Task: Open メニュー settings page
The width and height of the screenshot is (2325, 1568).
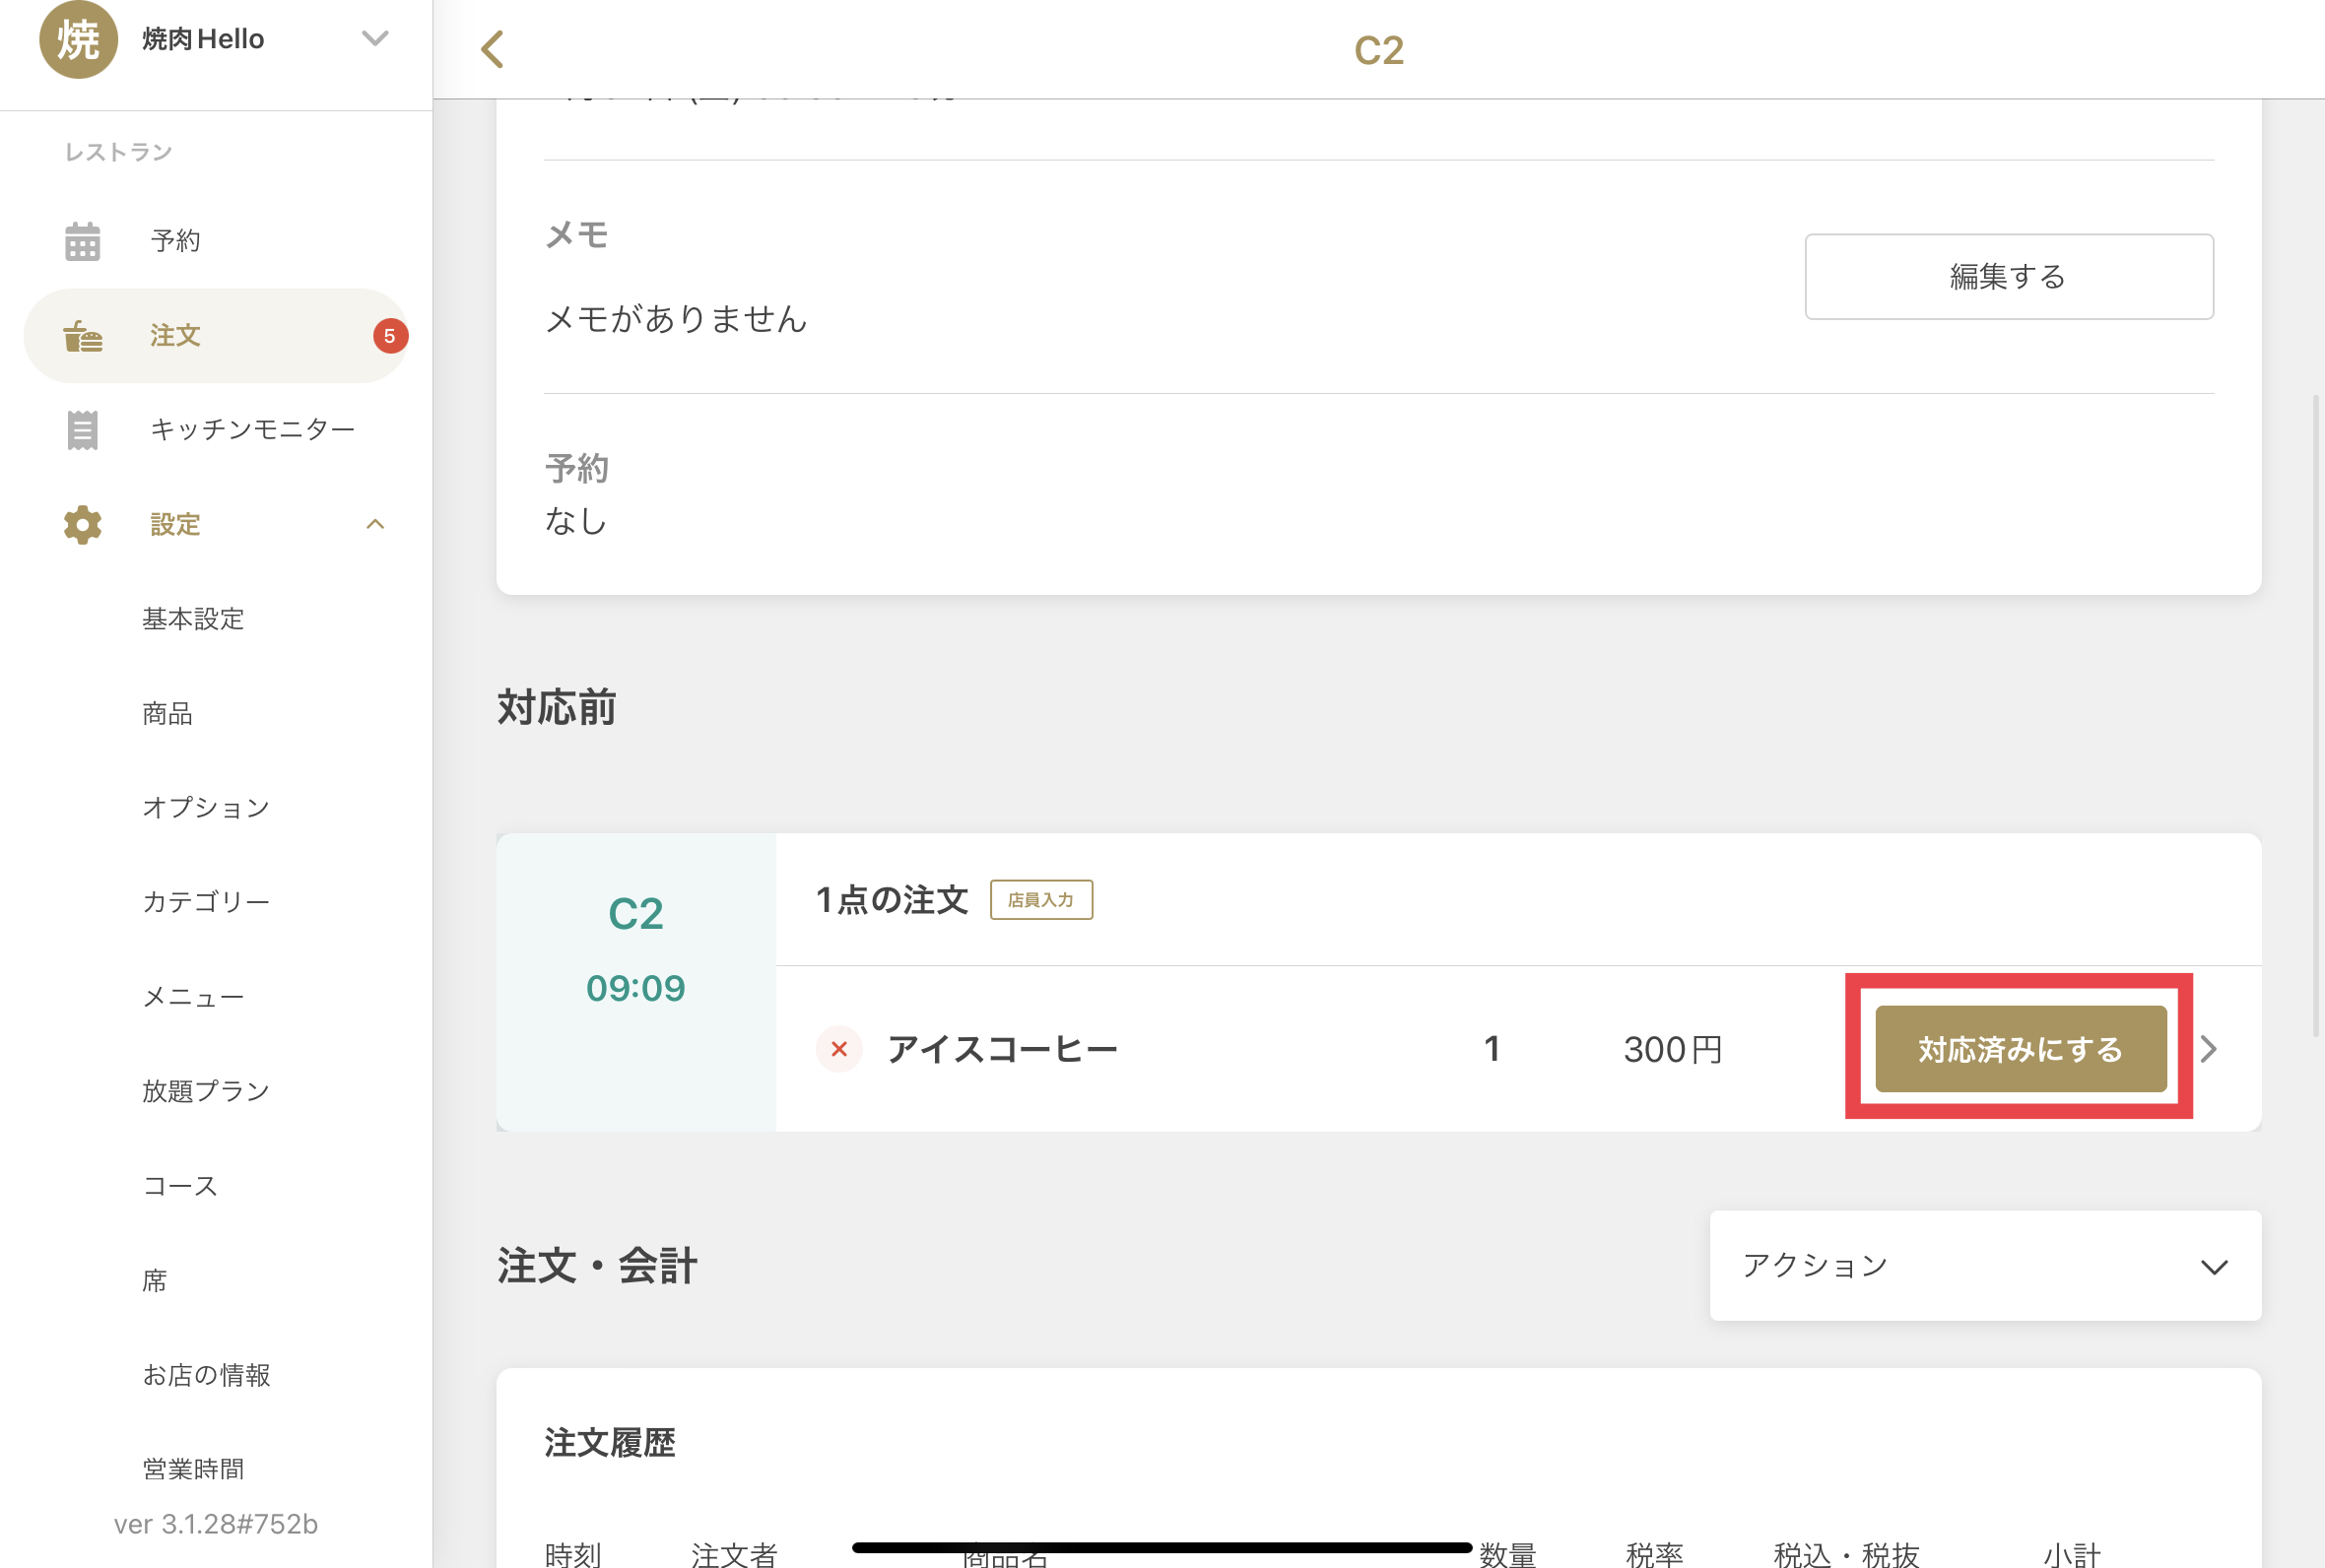Action: point(193,997)
